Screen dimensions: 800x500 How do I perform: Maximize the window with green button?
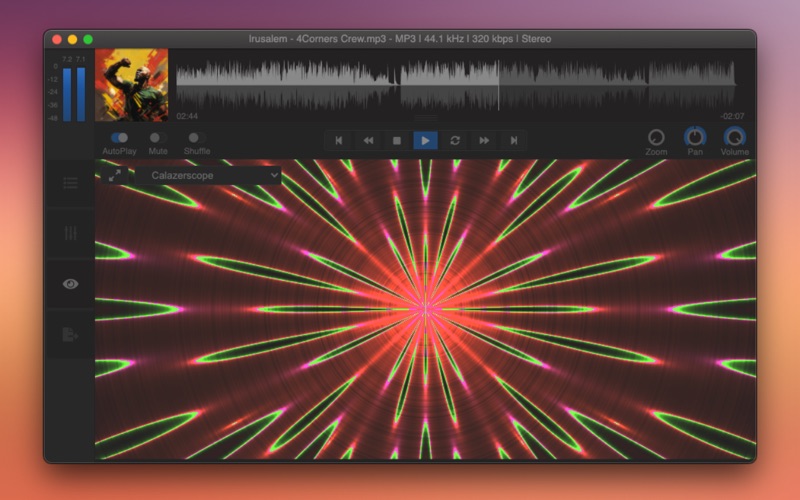(x=88, y=39)
